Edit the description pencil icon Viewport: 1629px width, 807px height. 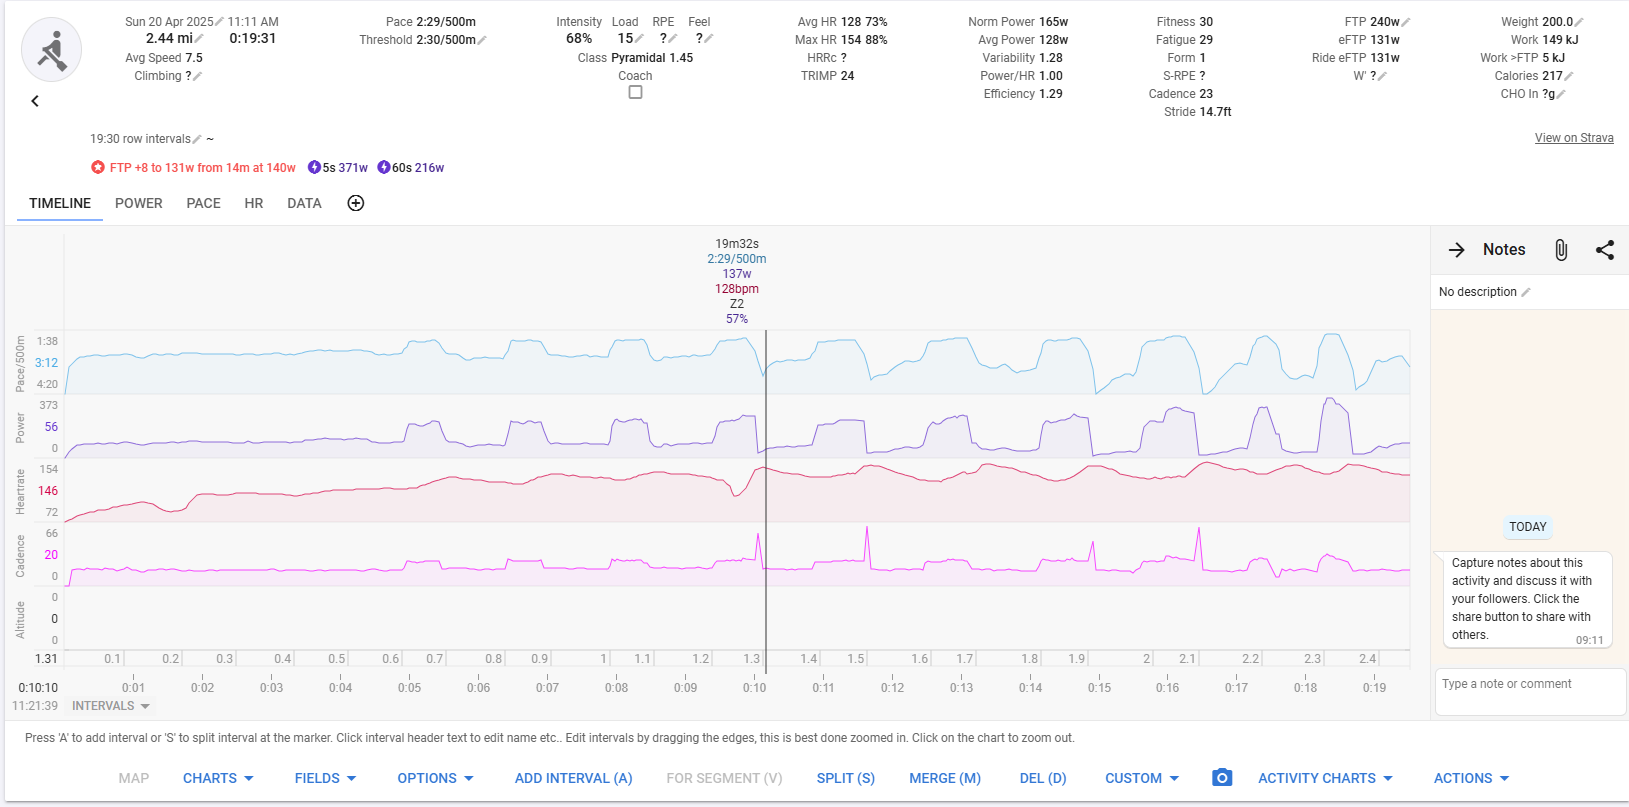(x=1526, y=292)
